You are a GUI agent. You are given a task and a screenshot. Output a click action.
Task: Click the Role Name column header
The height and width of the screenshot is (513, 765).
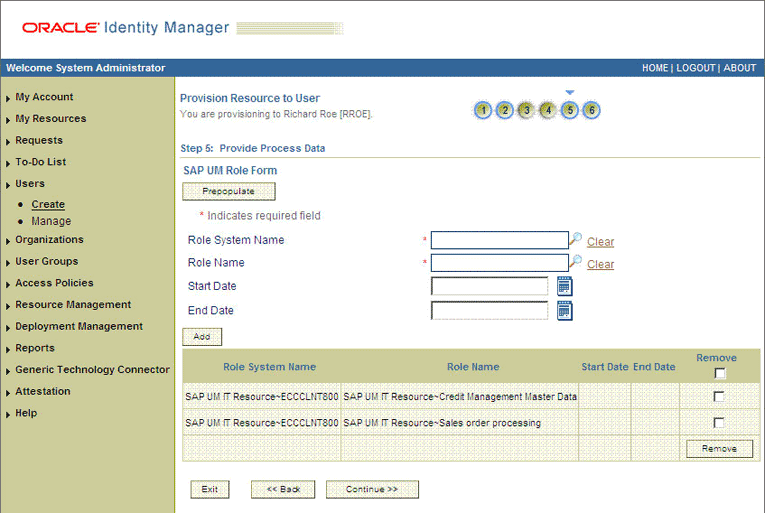pos(473,367)
